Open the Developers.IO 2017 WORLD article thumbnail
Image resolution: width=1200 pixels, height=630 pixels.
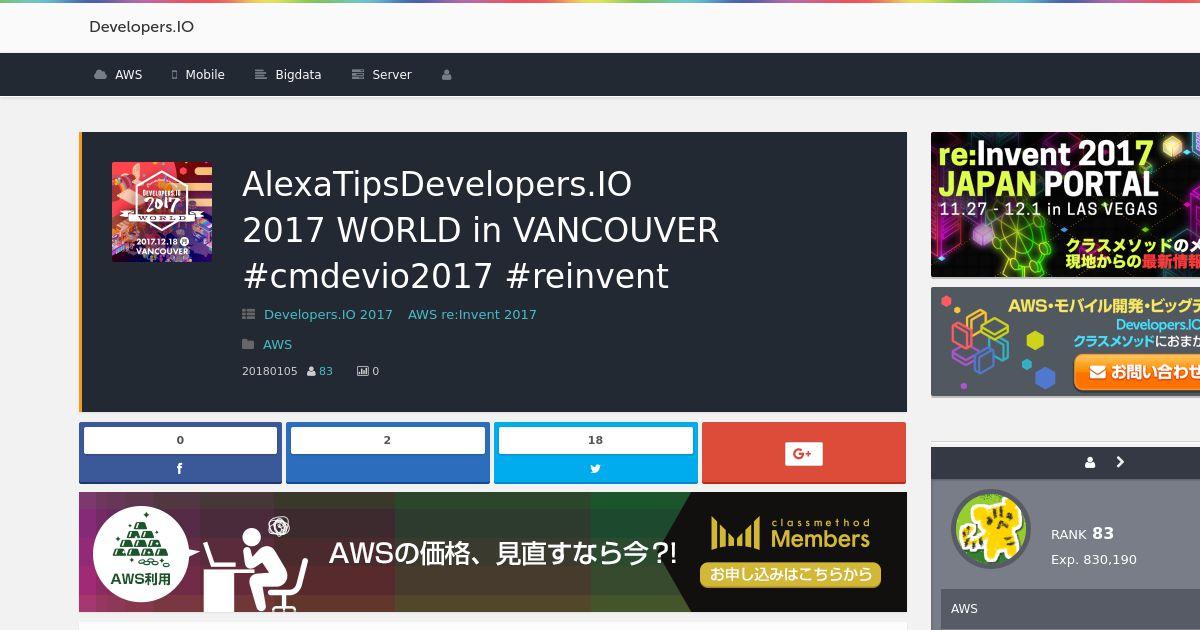point(162,212)
